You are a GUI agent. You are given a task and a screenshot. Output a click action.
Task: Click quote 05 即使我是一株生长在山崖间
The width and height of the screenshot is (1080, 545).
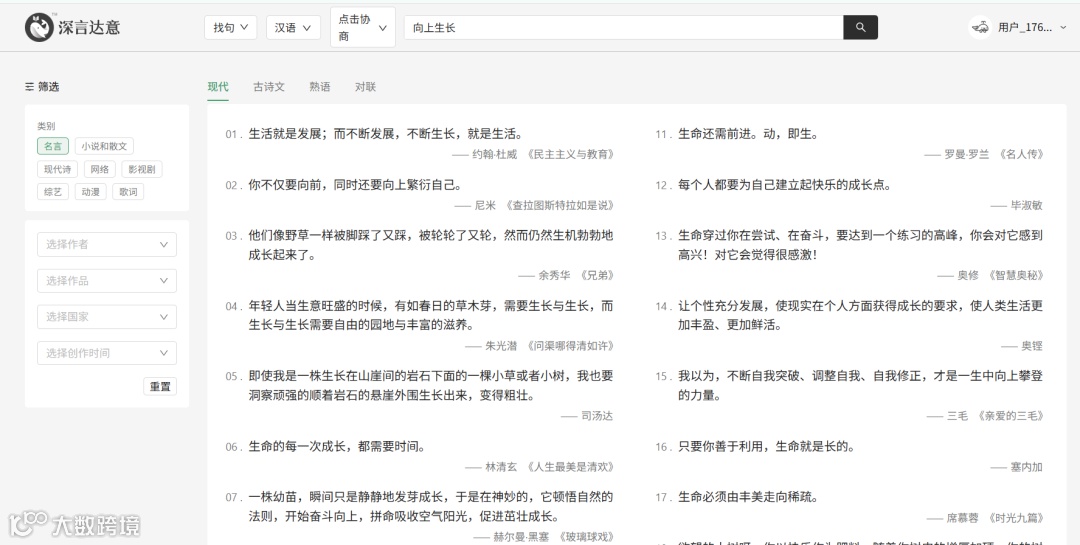(x=430, y=385)
